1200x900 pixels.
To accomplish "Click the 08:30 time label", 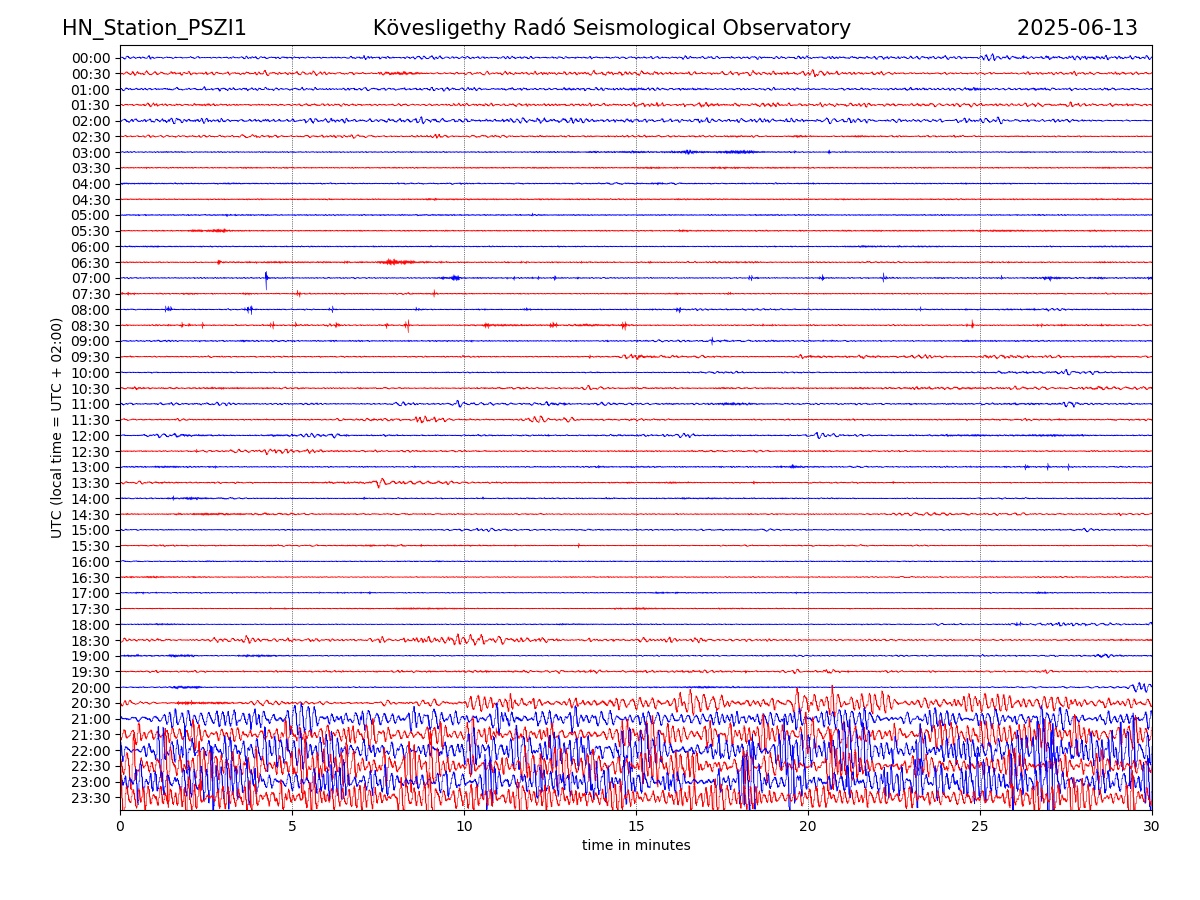I will pos(90,326).
